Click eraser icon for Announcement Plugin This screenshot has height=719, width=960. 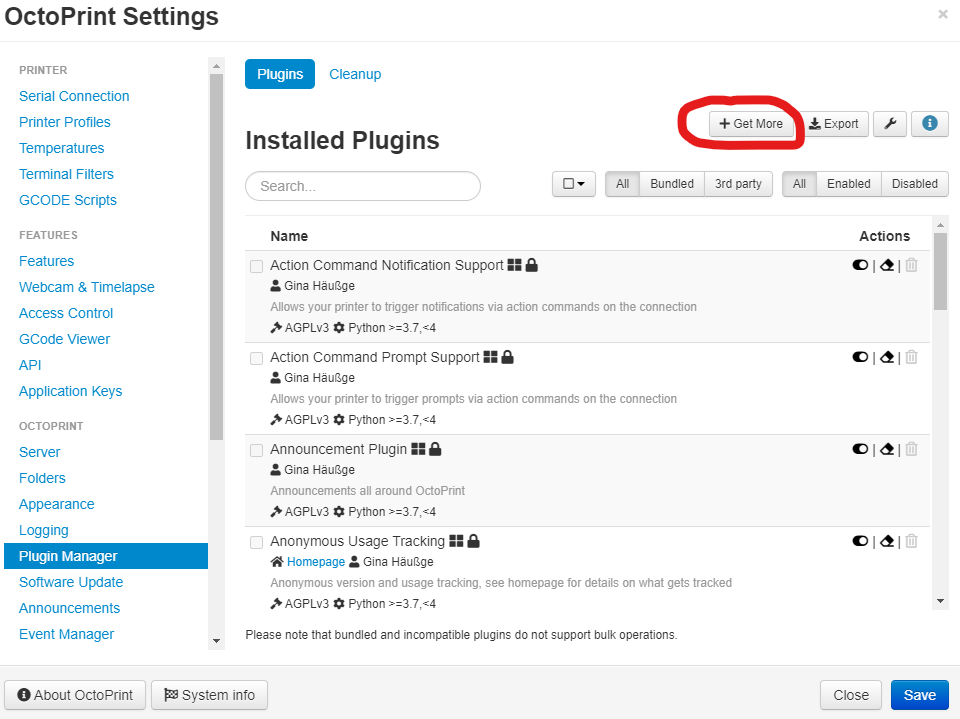pos(886,449)
